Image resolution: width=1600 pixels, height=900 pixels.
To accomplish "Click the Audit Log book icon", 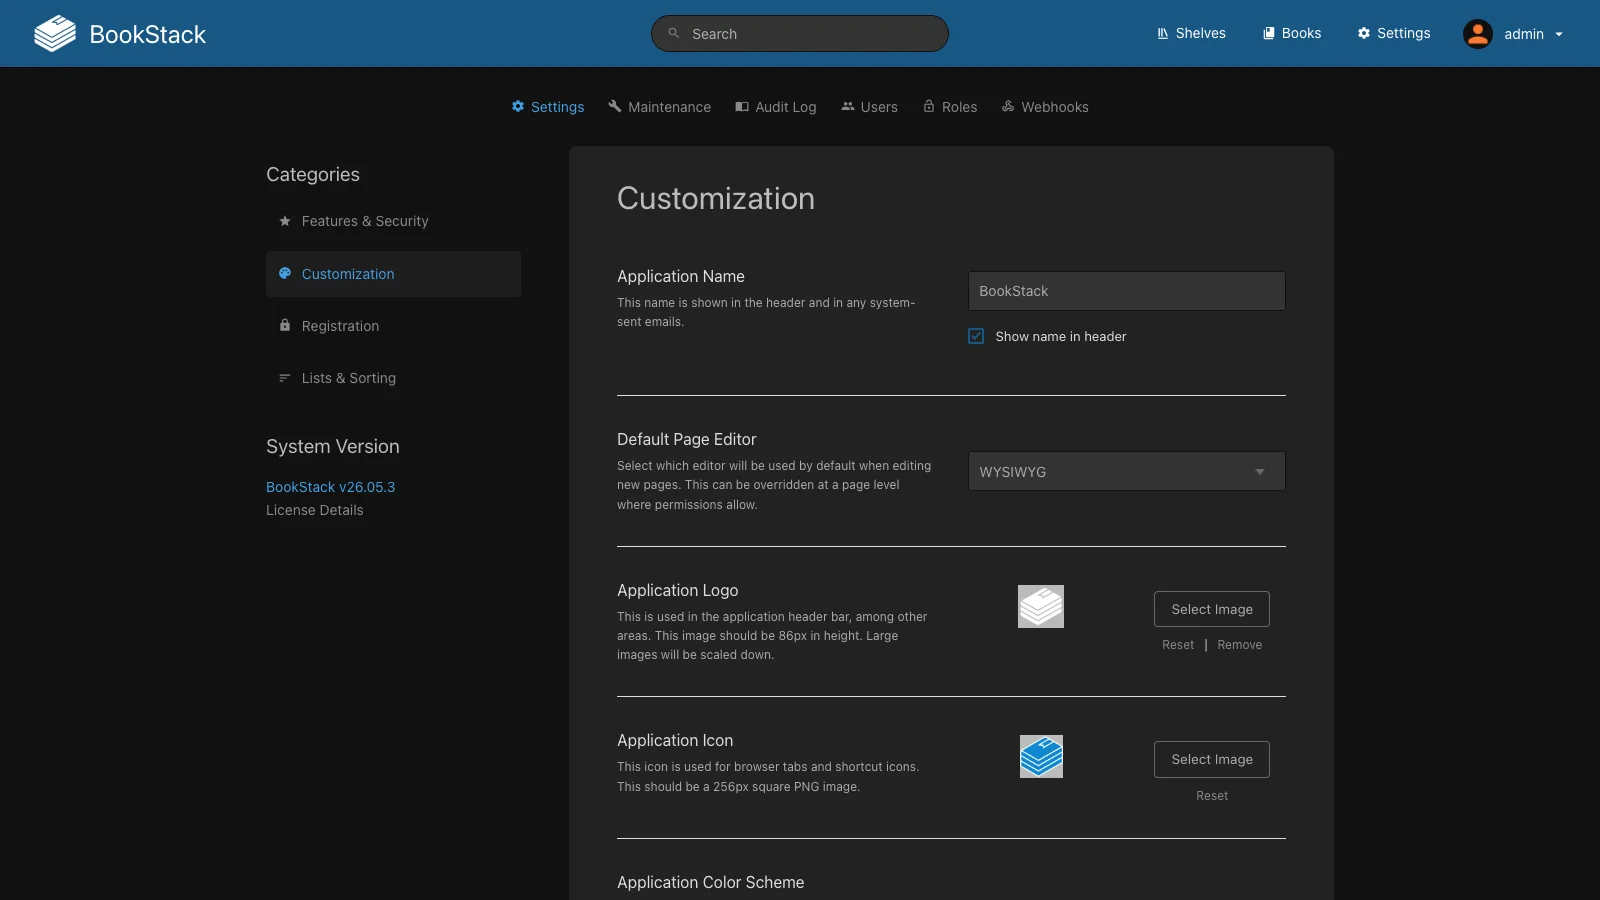I will 742,106.
